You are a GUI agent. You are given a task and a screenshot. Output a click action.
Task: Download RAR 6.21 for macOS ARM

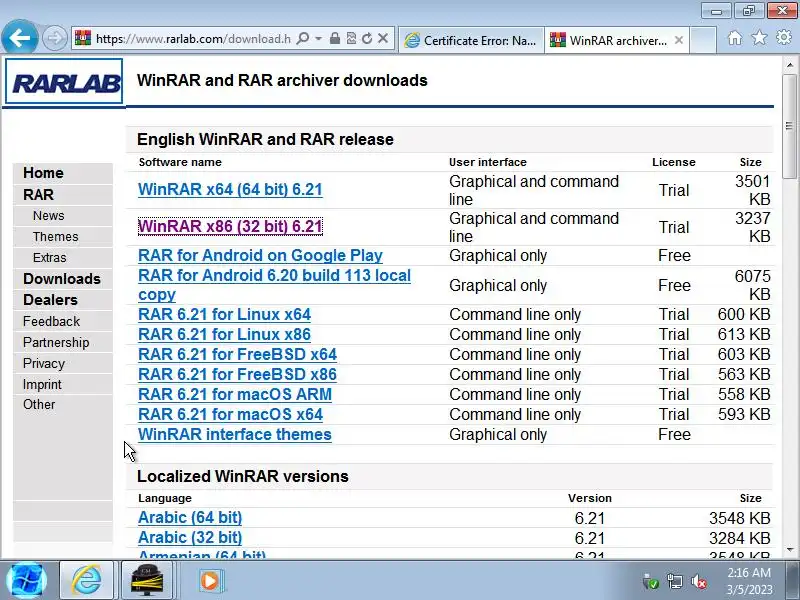(x=235, y=394)
